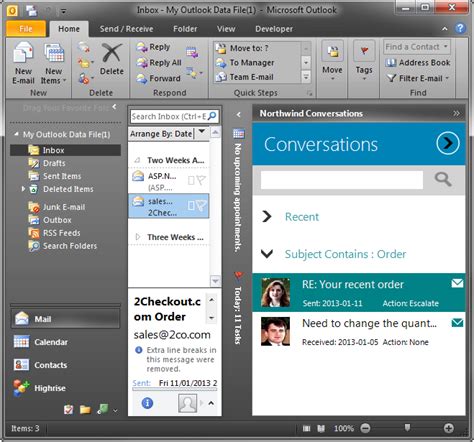Screen dimensions: 474x442
Task: Select the Inbox folder
Action: [65, 150]
